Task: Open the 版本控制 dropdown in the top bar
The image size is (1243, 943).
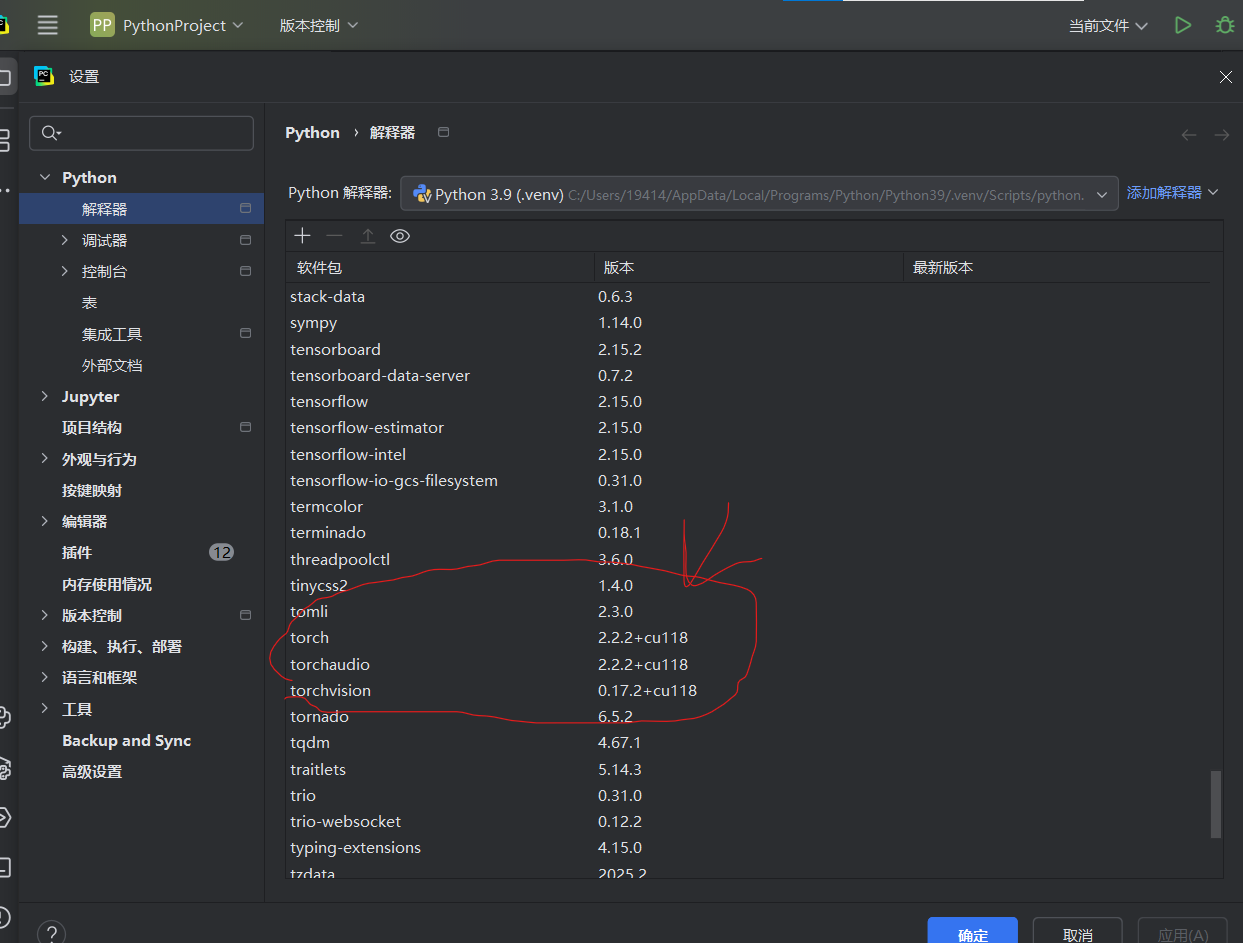Action: [318, 25]
